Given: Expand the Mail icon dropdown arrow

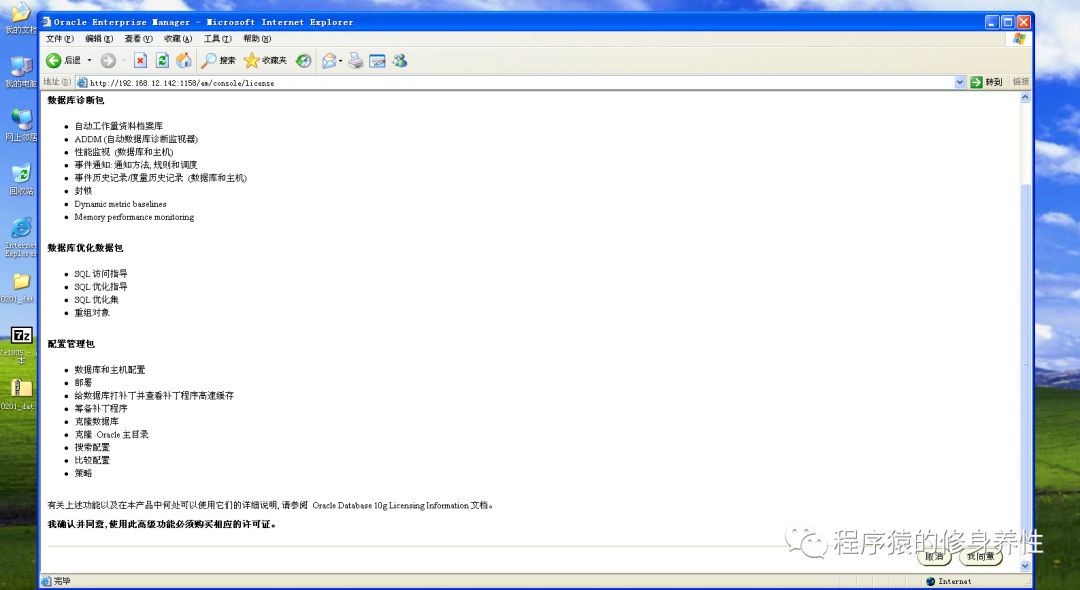Looking at the screenshot, I should [341, 60].
